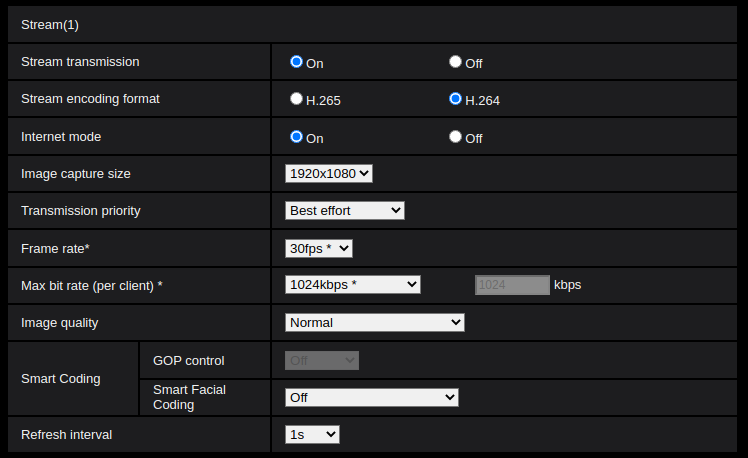Image resolution: width=748 pixels, height=458 pixels.
Task: Click the Image quality label text
Action: tap(60, 322)
